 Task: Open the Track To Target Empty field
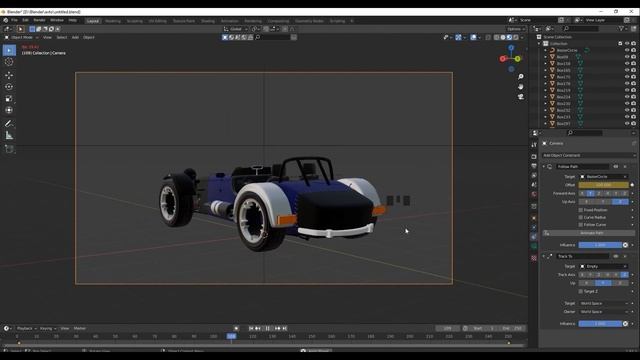point(603,266)
